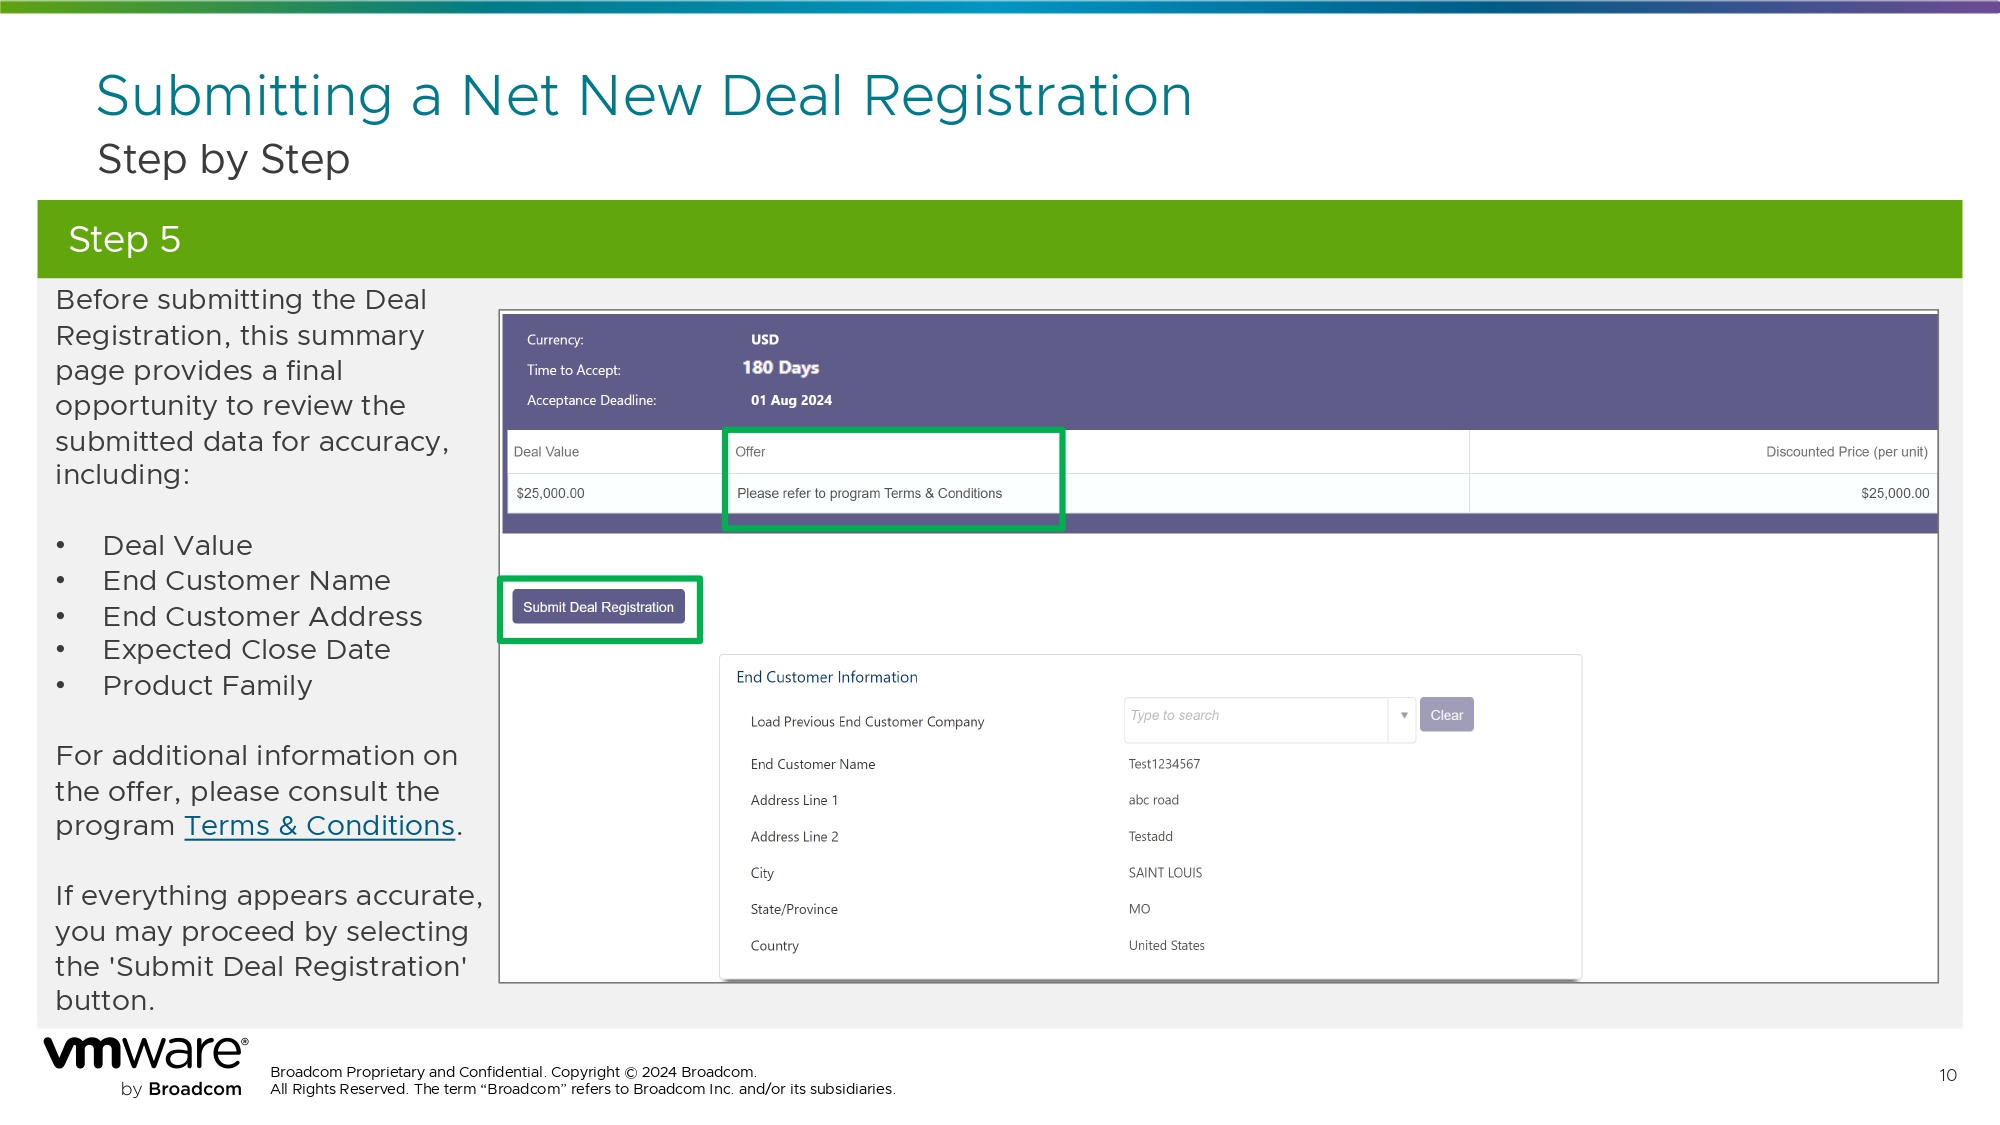Click the SAINT LOUIS city value
Viewport: 2000px width, 1125px height.
pyautogui.click(x=1165, y=873)
